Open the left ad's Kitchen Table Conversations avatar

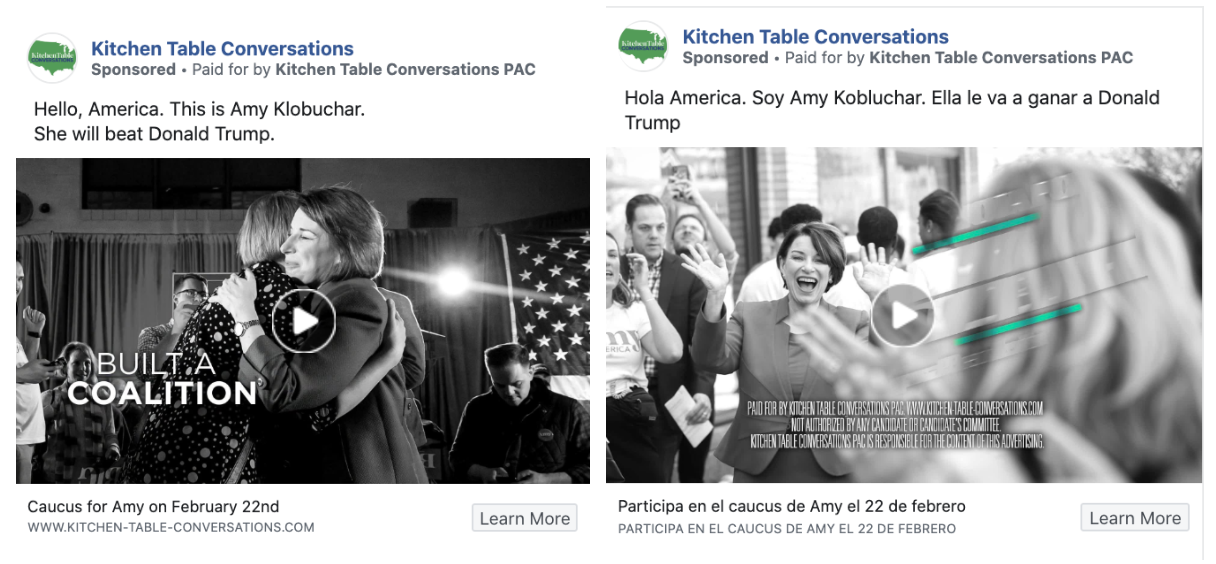(52, 58)
